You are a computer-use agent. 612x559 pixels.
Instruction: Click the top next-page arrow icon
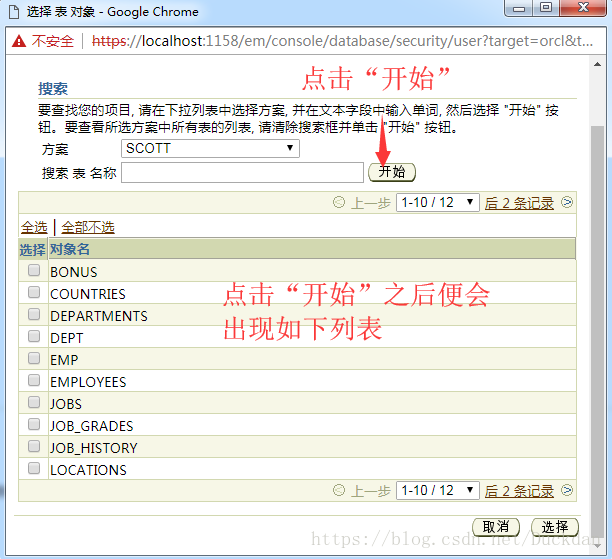[x=567, y=202]
